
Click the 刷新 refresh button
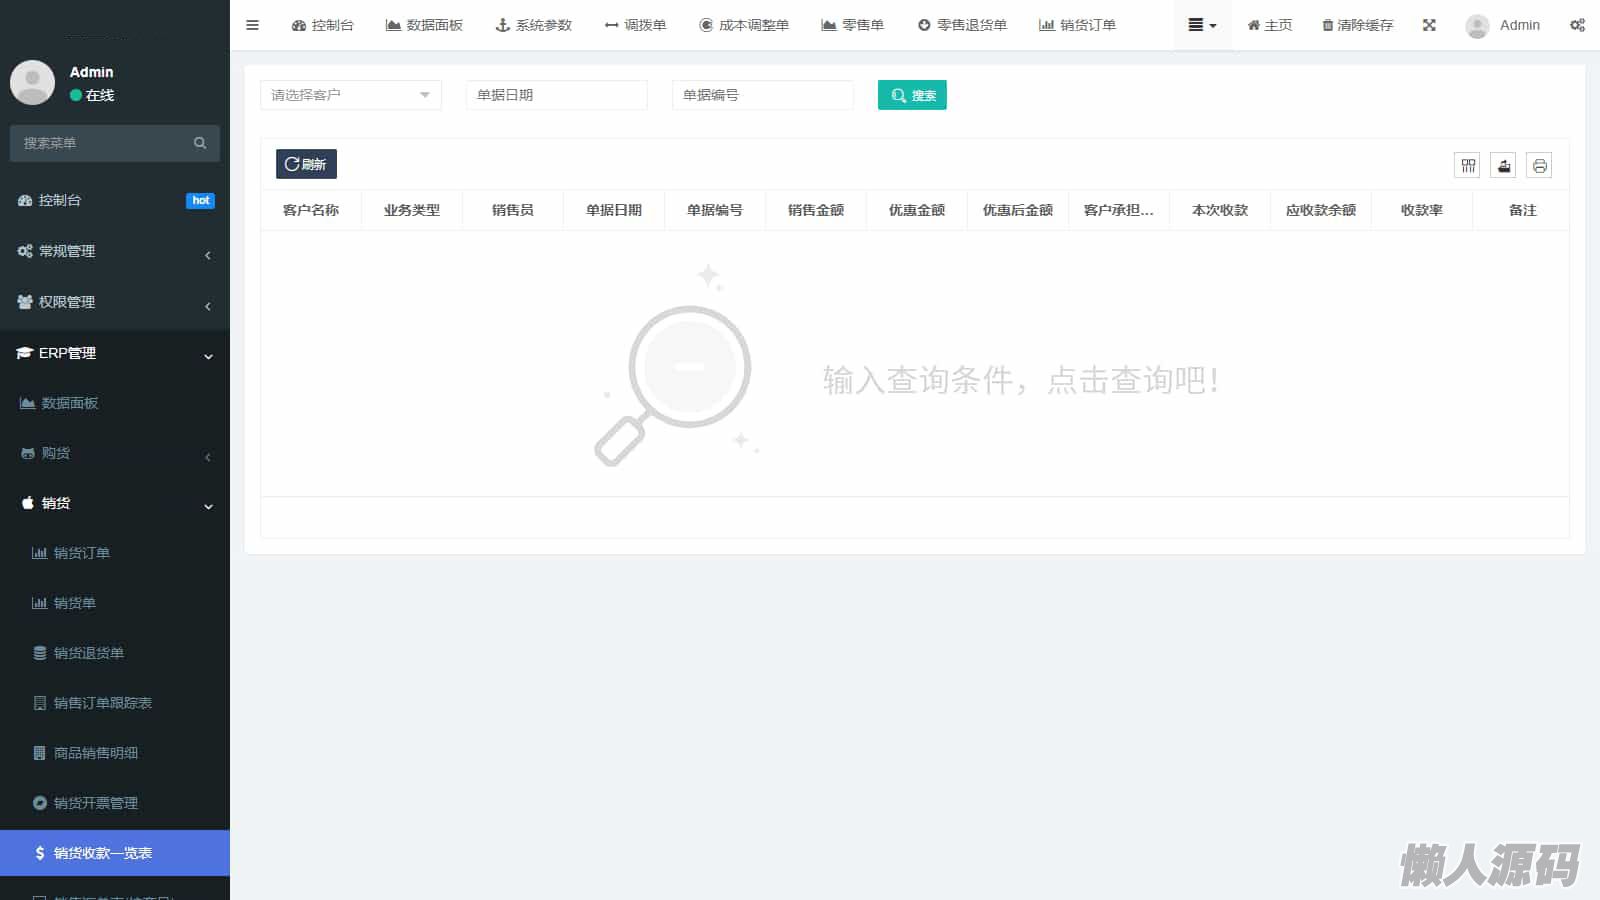[306, 164]
